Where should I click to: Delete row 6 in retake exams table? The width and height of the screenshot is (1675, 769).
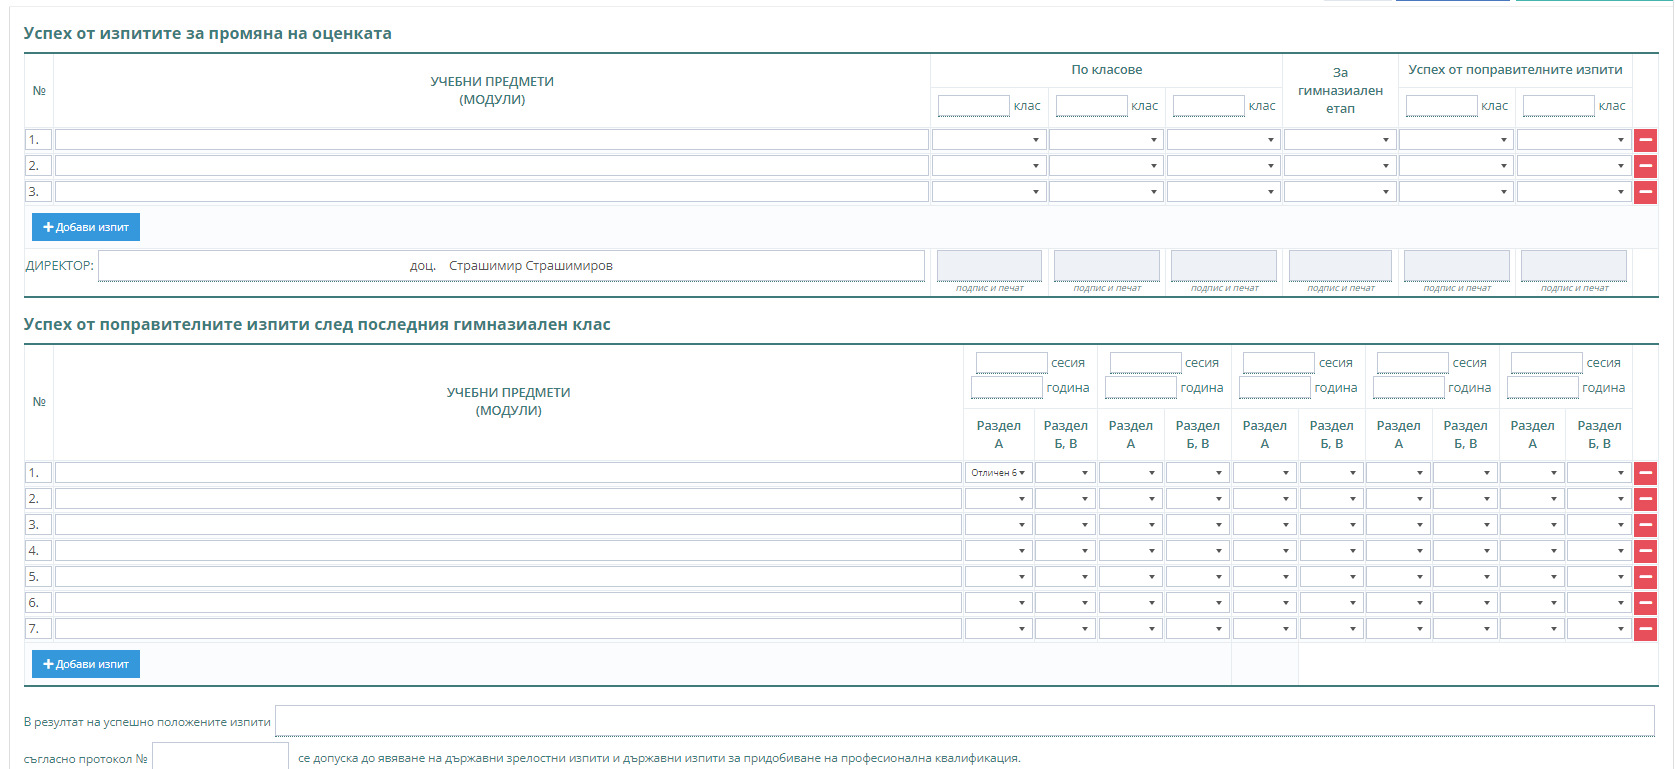(x=1645, y=603)
